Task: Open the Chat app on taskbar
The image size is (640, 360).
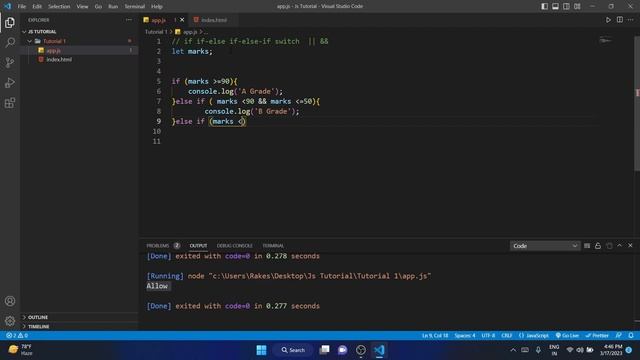Action: [342, 350]
